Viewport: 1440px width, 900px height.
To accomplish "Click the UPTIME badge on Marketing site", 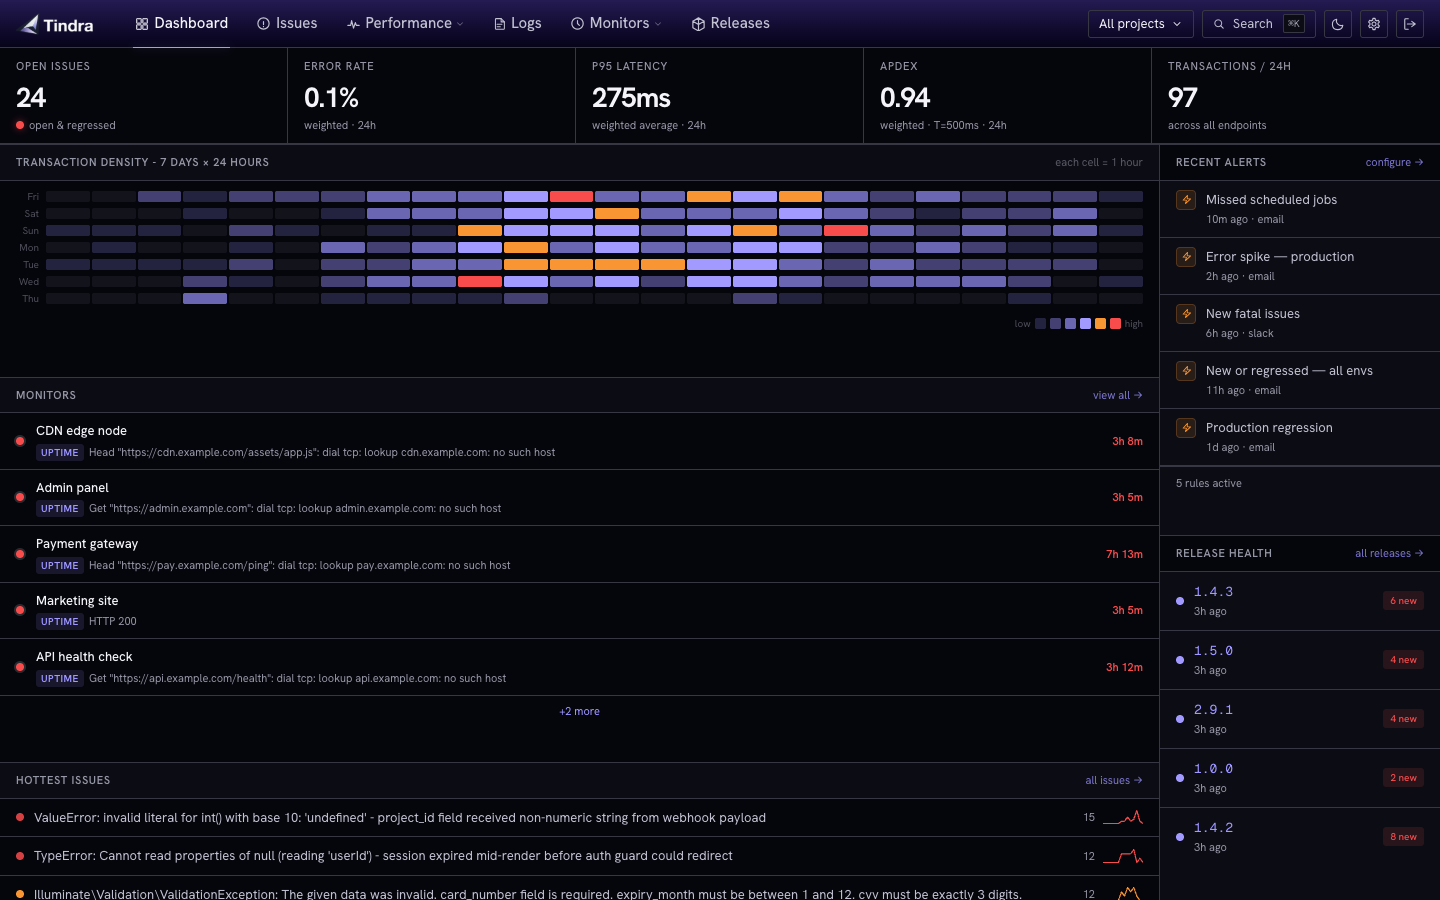I will 59,621.
